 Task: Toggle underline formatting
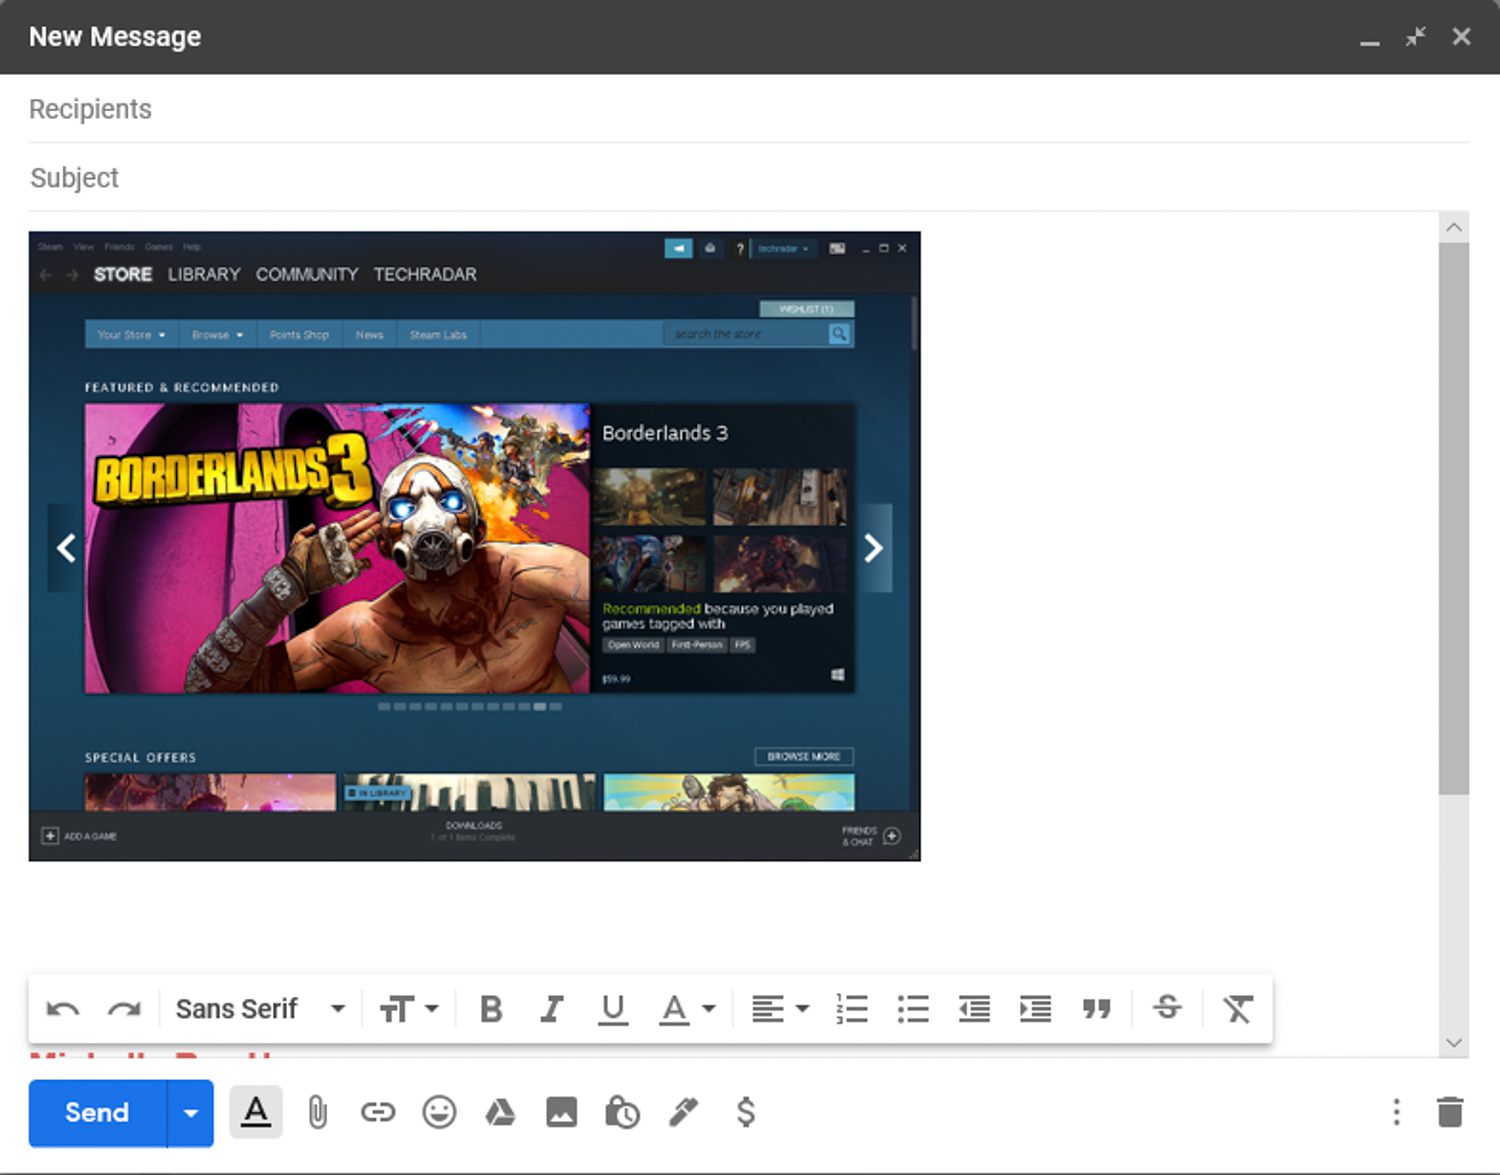coord(613,1009)
